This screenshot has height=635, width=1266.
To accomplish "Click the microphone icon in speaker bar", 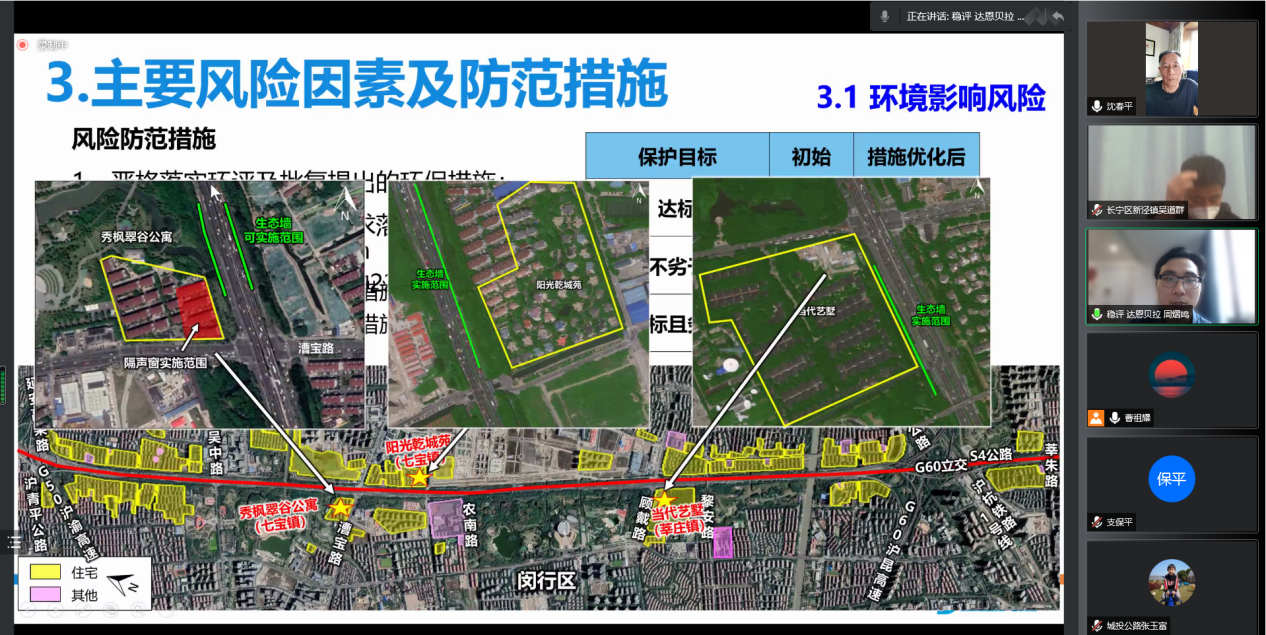I will (884, 16).
